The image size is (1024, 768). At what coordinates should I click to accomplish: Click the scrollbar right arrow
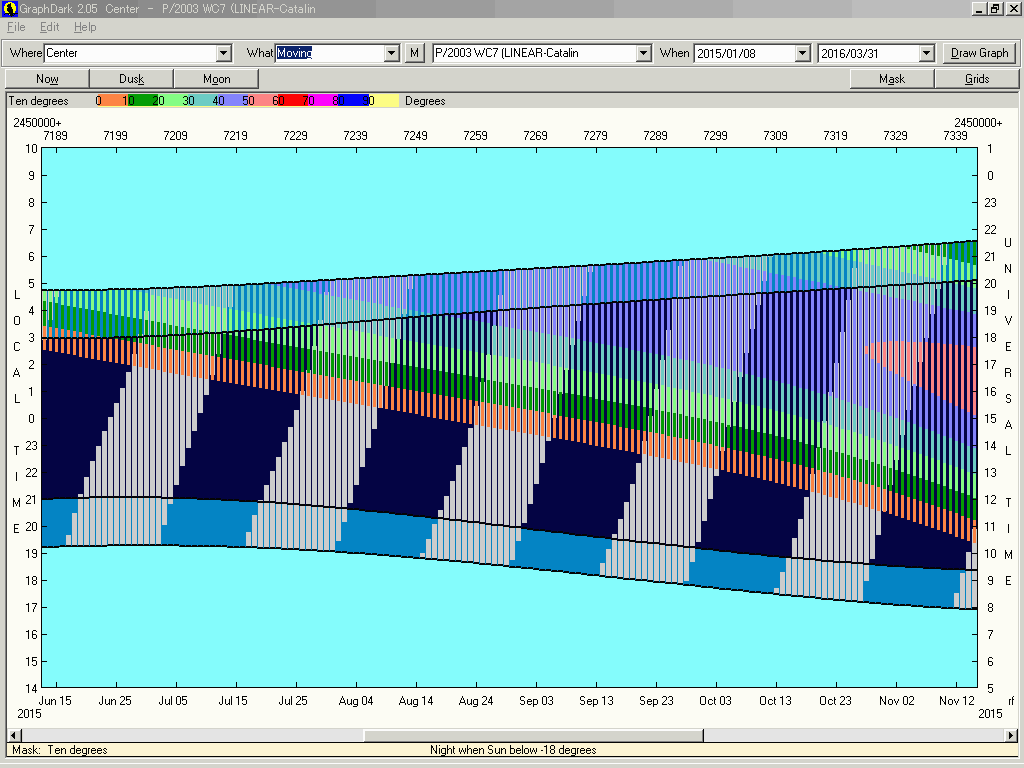(x=1011, y=735)
